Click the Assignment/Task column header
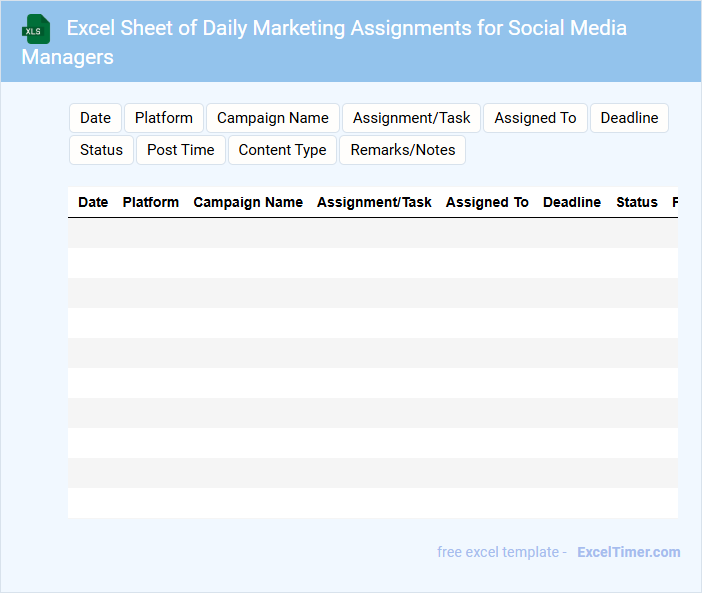 tap(374, 202)
